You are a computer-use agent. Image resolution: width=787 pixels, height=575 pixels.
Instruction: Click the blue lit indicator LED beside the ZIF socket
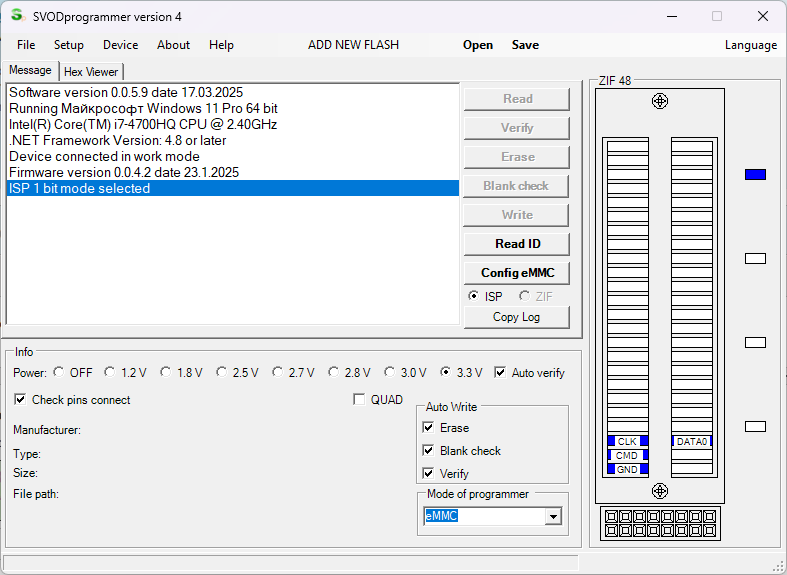(x=755, y=174)
